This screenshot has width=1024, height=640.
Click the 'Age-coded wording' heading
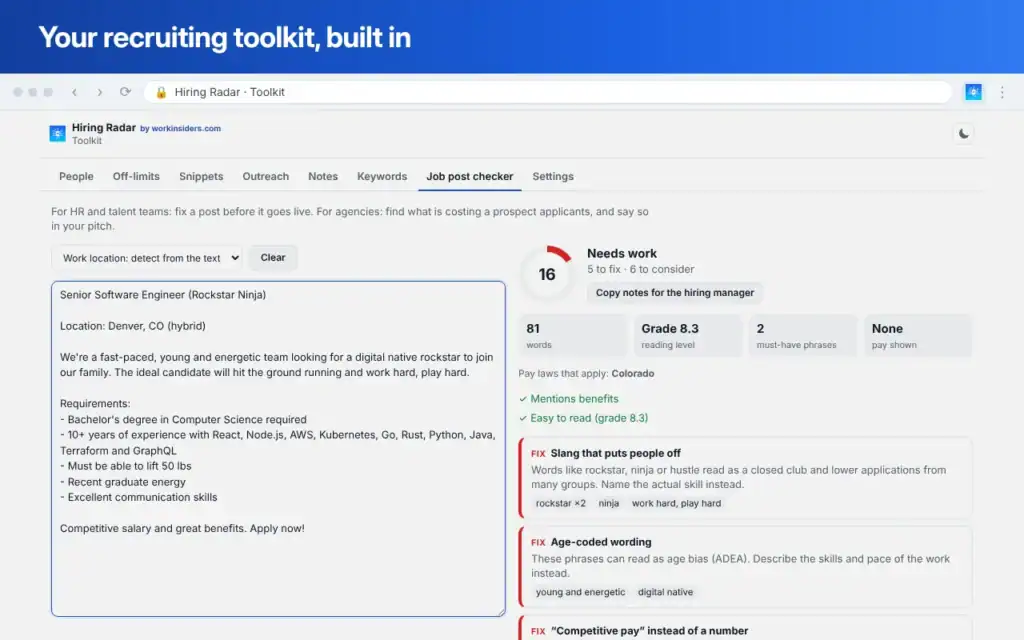click(601, 542)
